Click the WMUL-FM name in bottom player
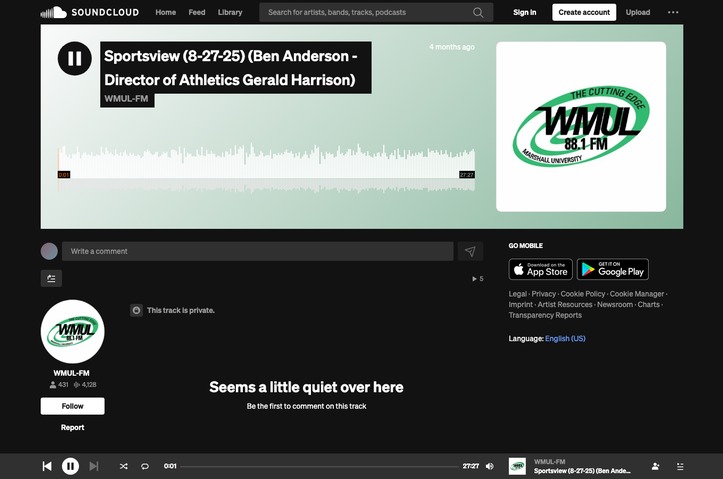 pos(550,461)
